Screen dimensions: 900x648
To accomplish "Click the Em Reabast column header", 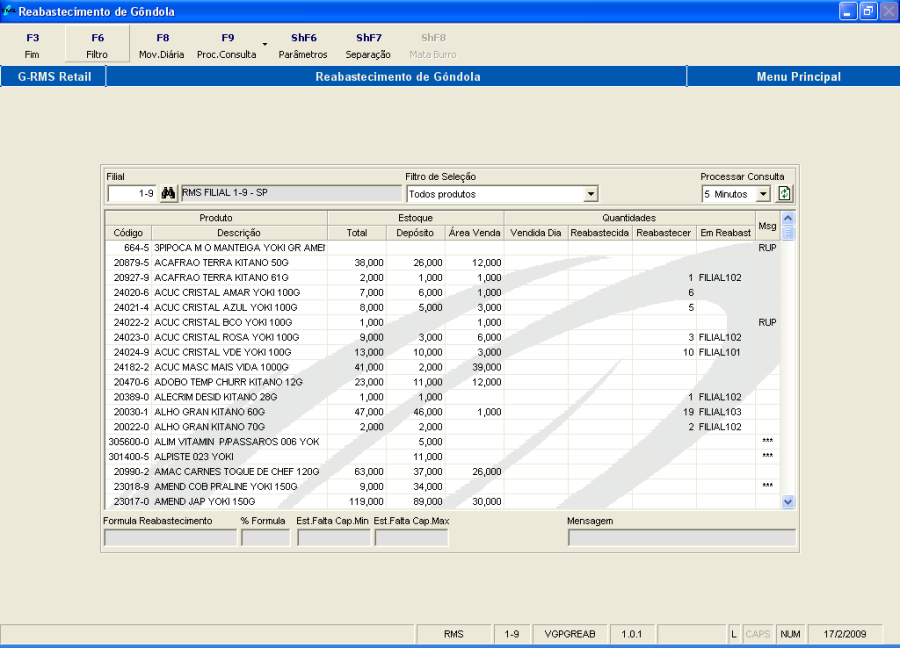I will (726, 233).
